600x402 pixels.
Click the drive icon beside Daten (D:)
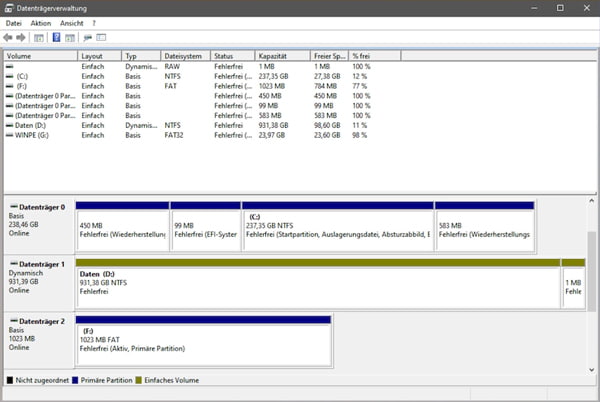click(11, 125)
